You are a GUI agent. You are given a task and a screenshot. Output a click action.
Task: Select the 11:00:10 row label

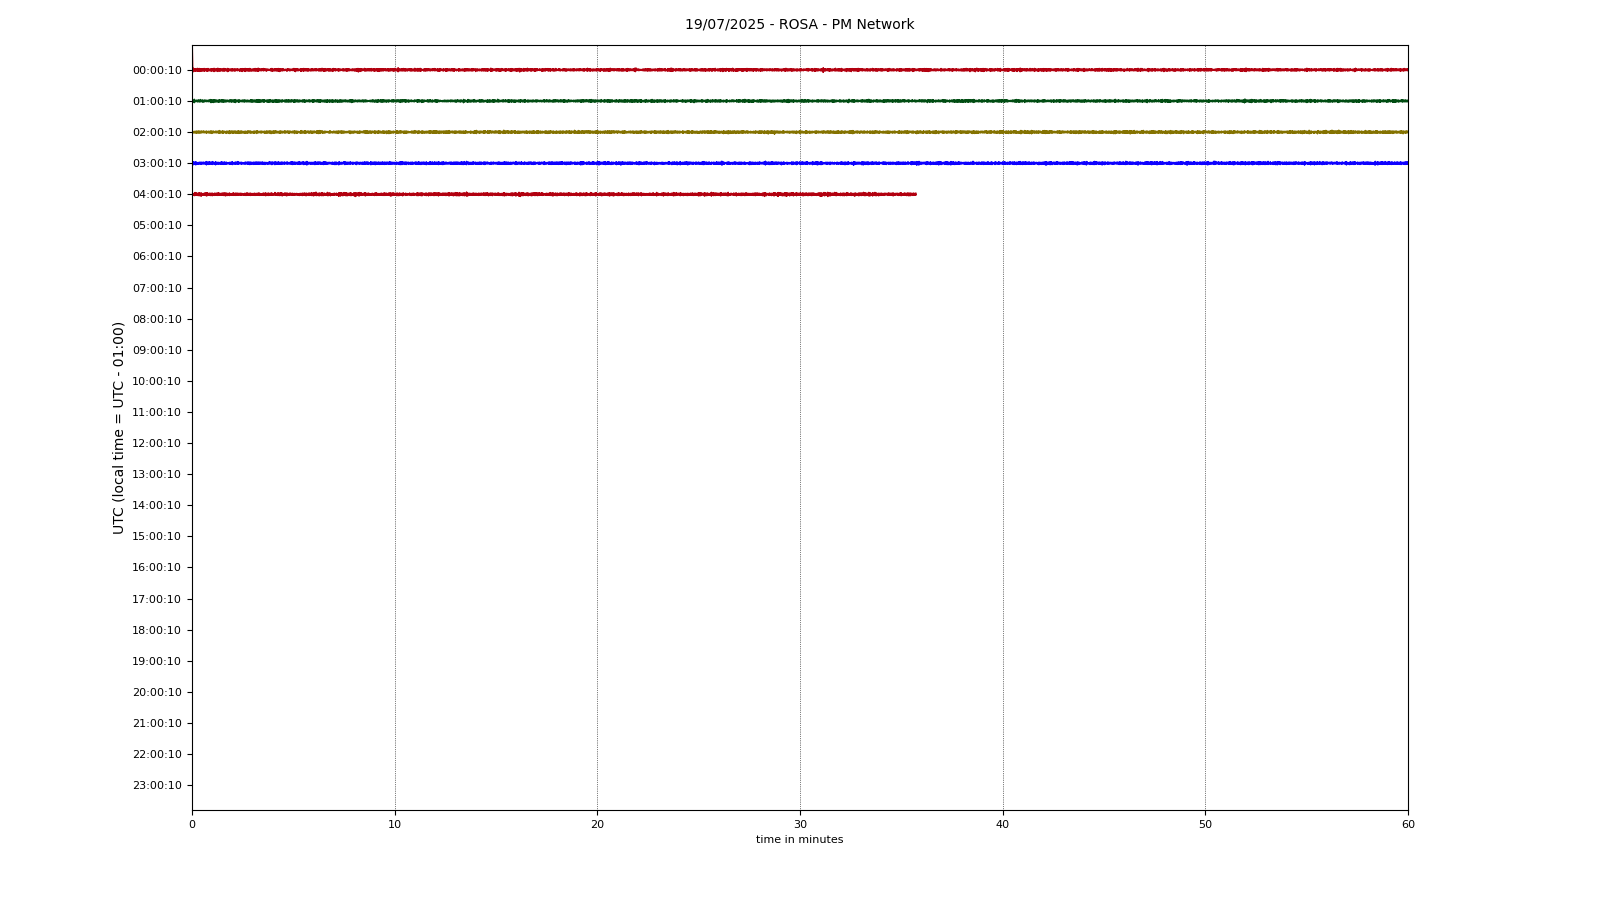[x=157, y=412]
